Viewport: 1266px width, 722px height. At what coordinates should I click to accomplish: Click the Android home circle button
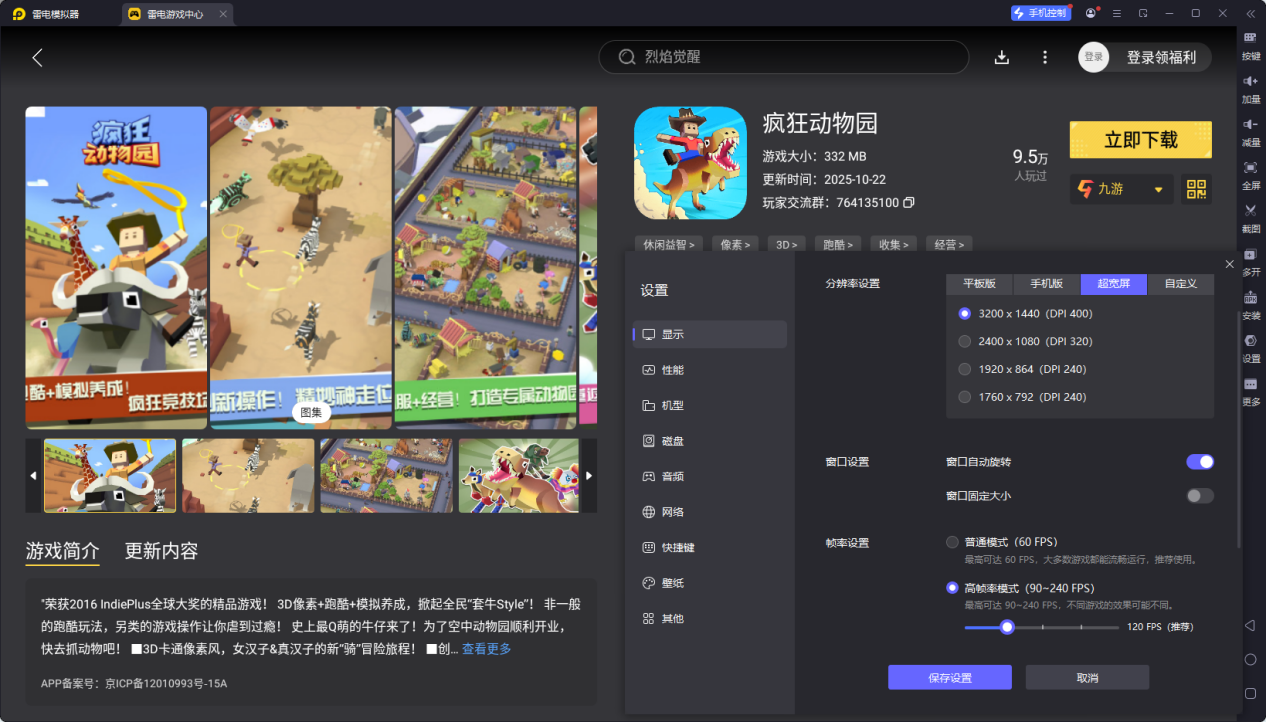[x=1250, y=659]
